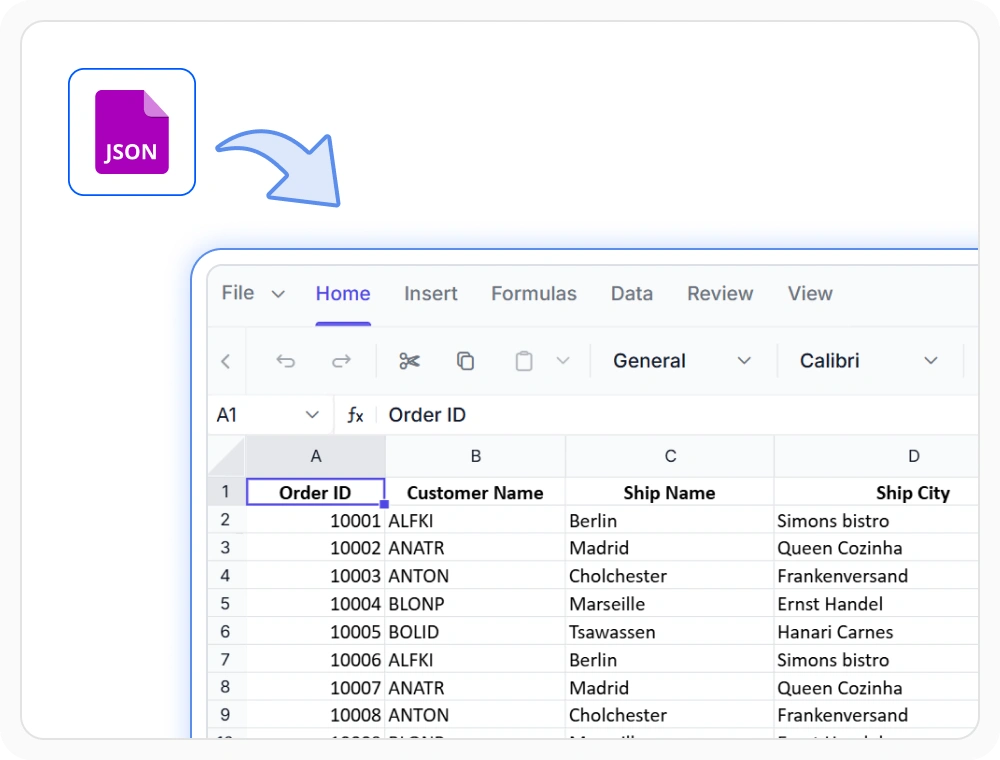Viewport: 1000px width, 760px height.
Task: Switch to the Data tab
Action: click(x=632, y=293)
